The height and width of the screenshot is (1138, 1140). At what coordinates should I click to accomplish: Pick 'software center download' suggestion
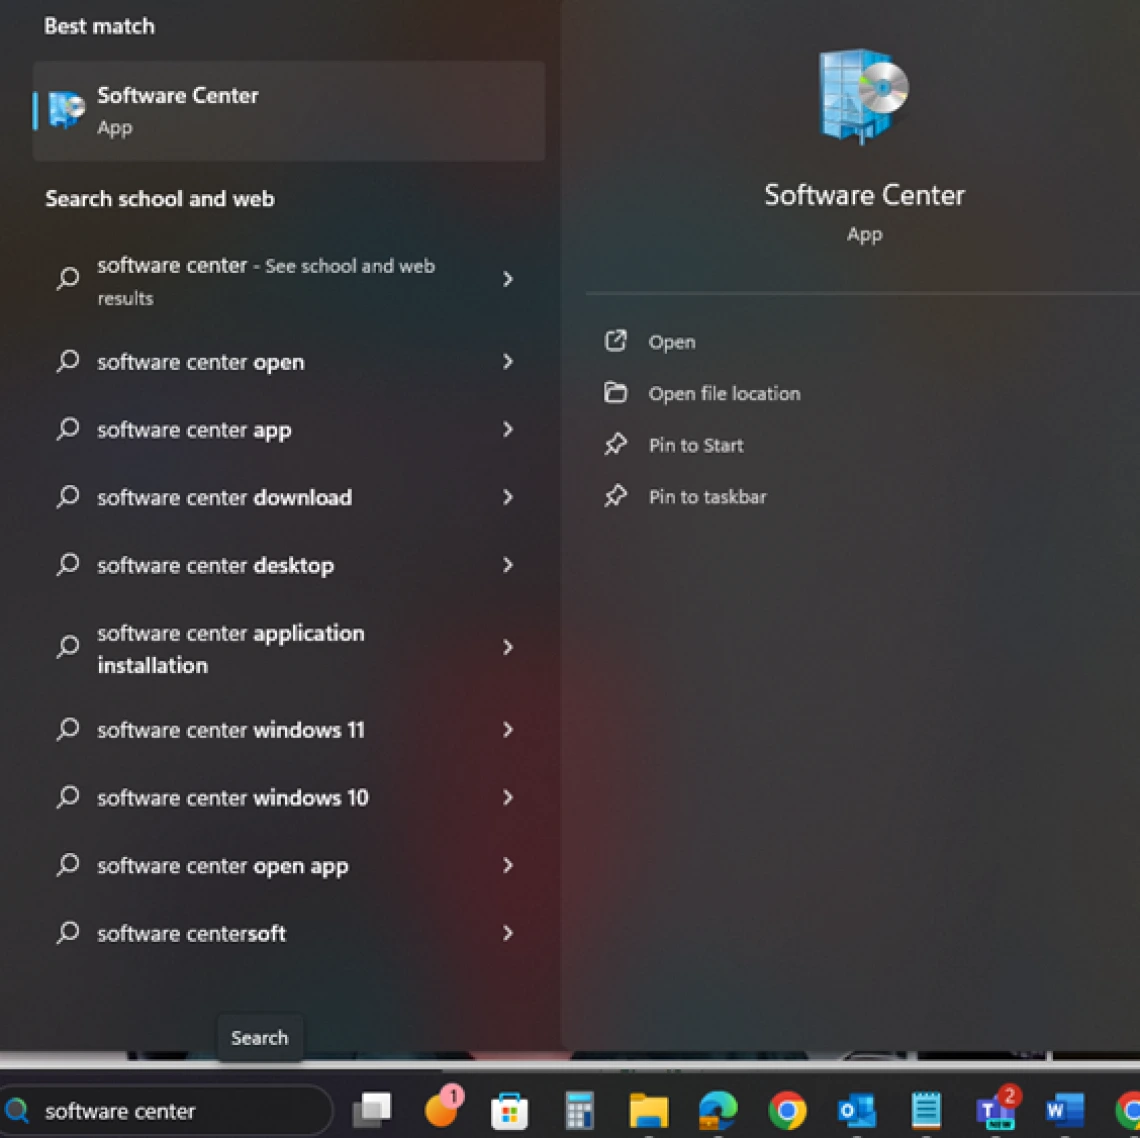click(x=289, y=497)
